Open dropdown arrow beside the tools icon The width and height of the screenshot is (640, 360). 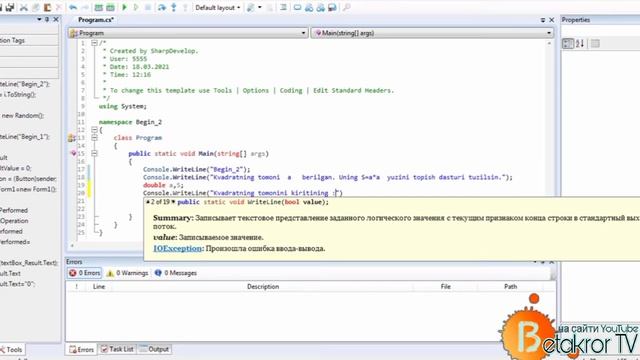click(x=260, y=7)
